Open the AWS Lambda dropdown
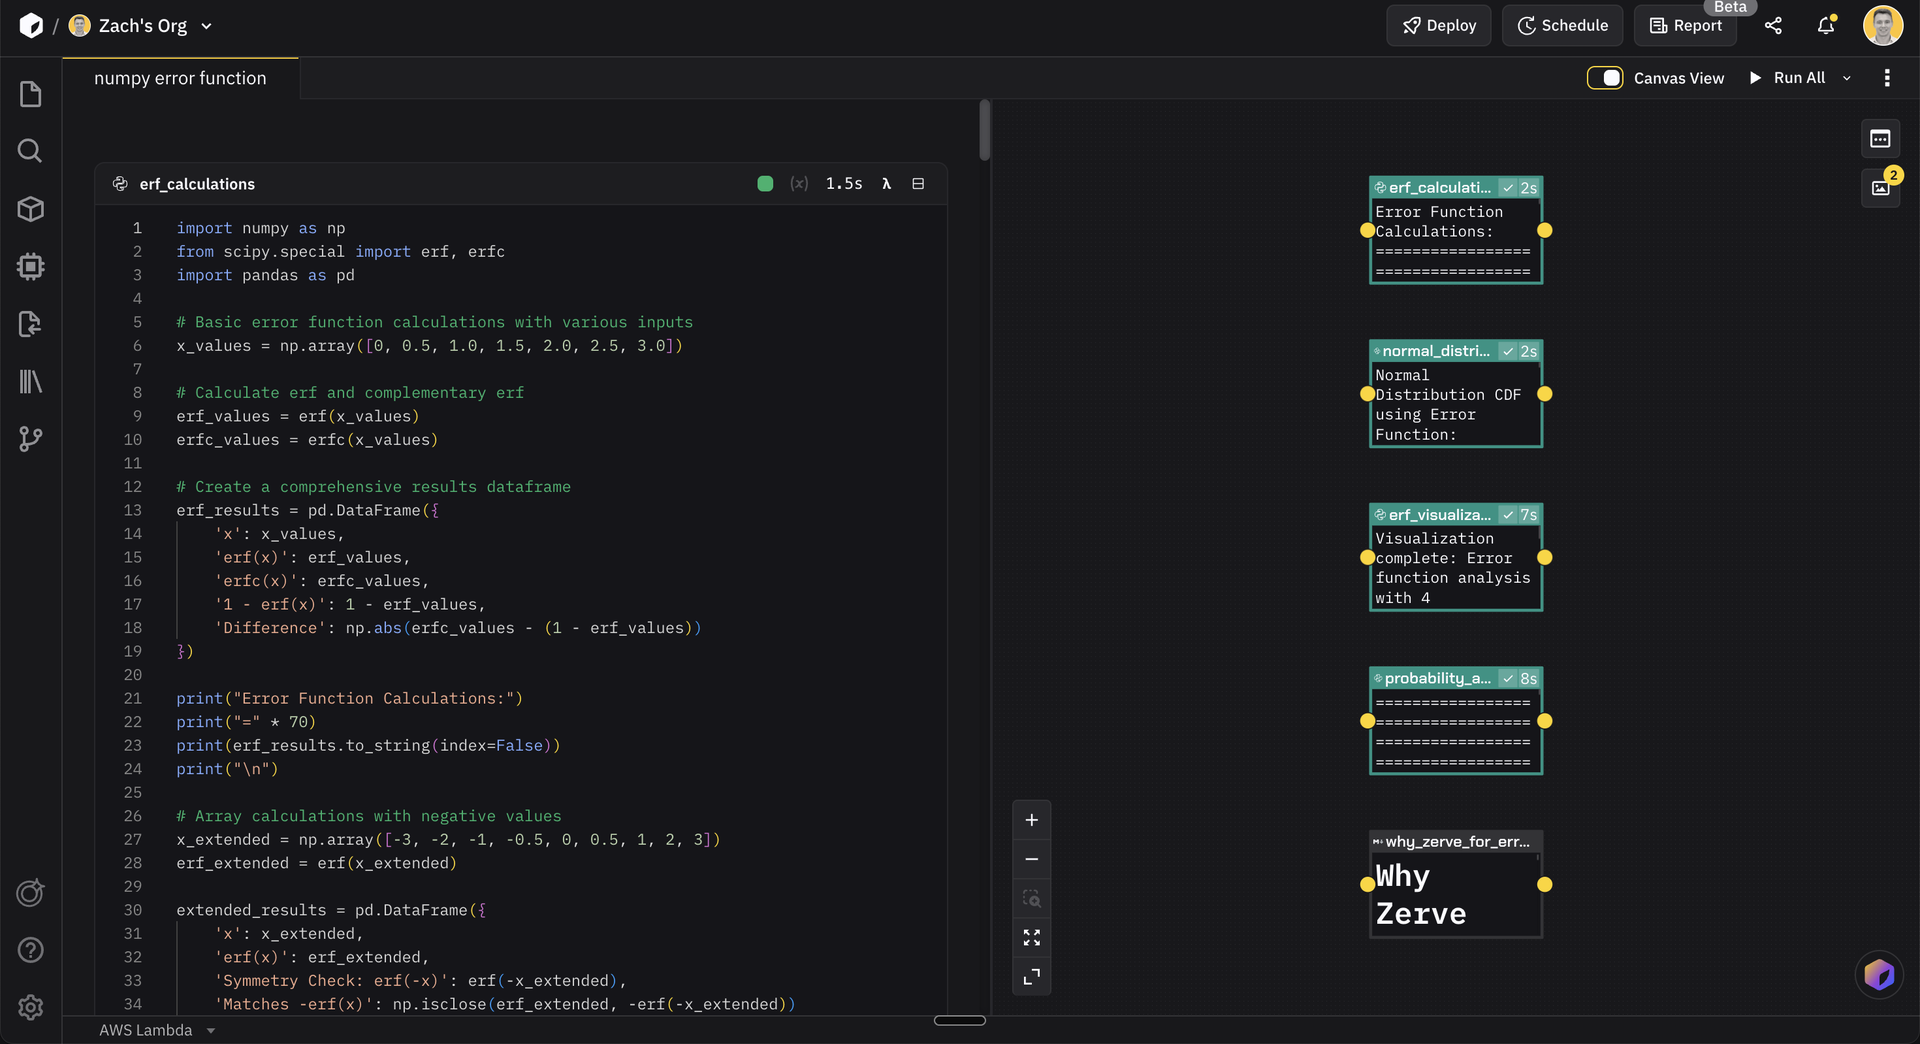Screen dimensions: 1920x1044 [157, 1030]
